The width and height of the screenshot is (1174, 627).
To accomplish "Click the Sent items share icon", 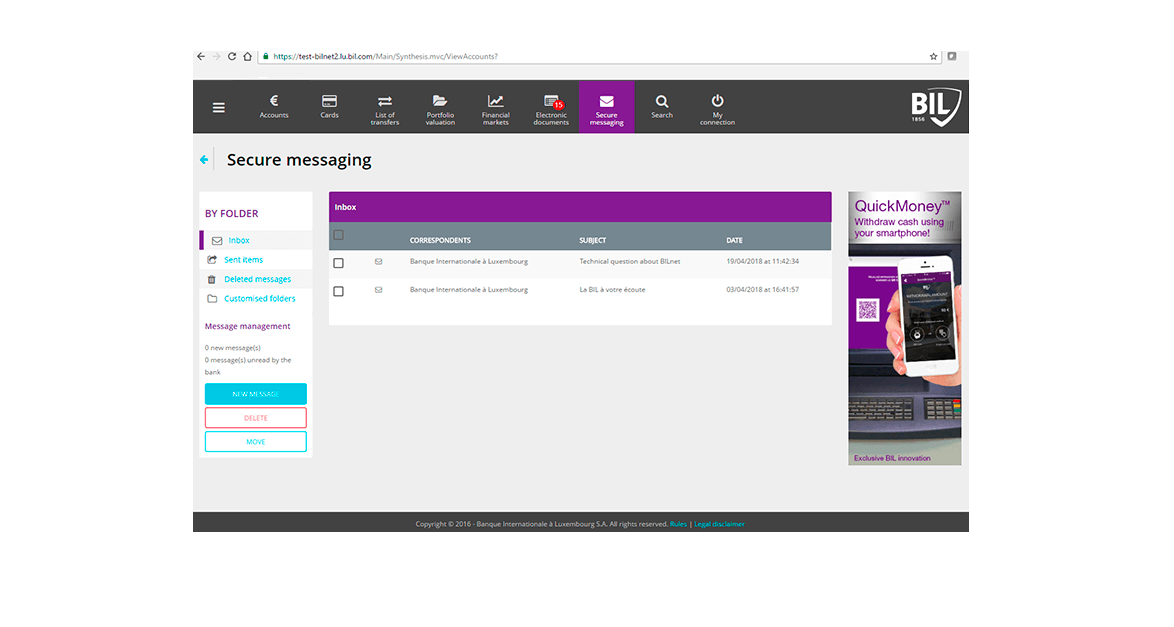I will 212,260.
